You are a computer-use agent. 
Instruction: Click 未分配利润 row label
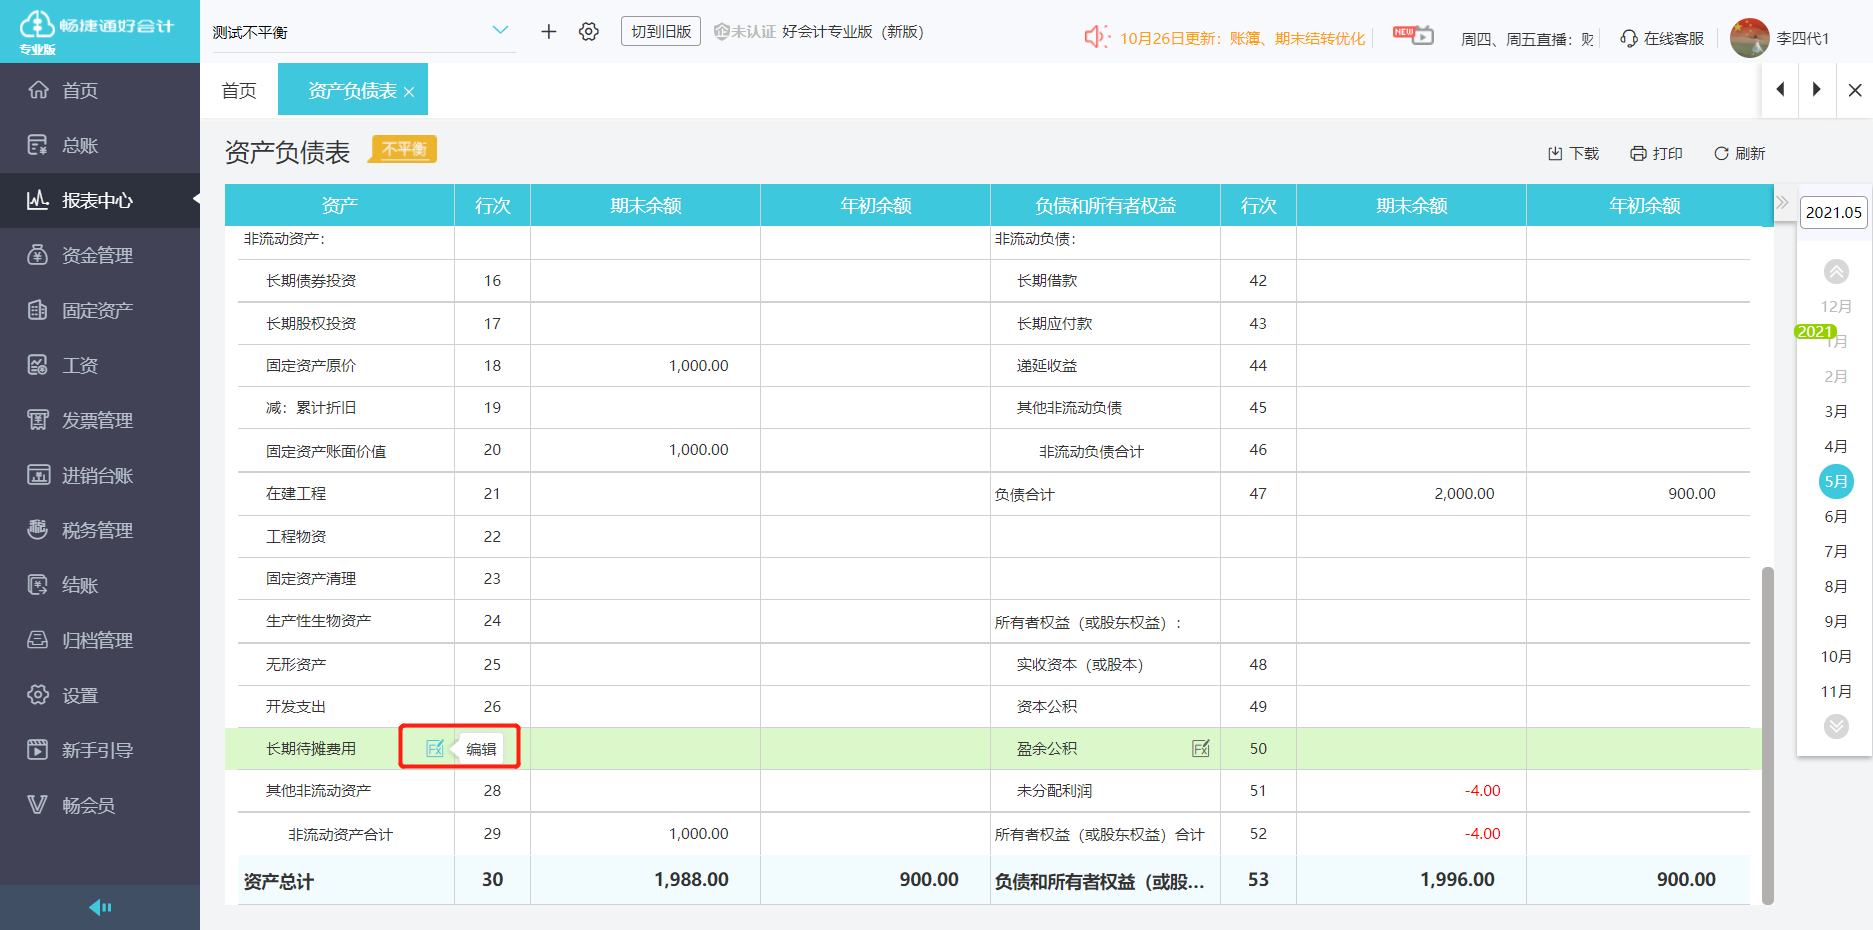point(1054,791)
